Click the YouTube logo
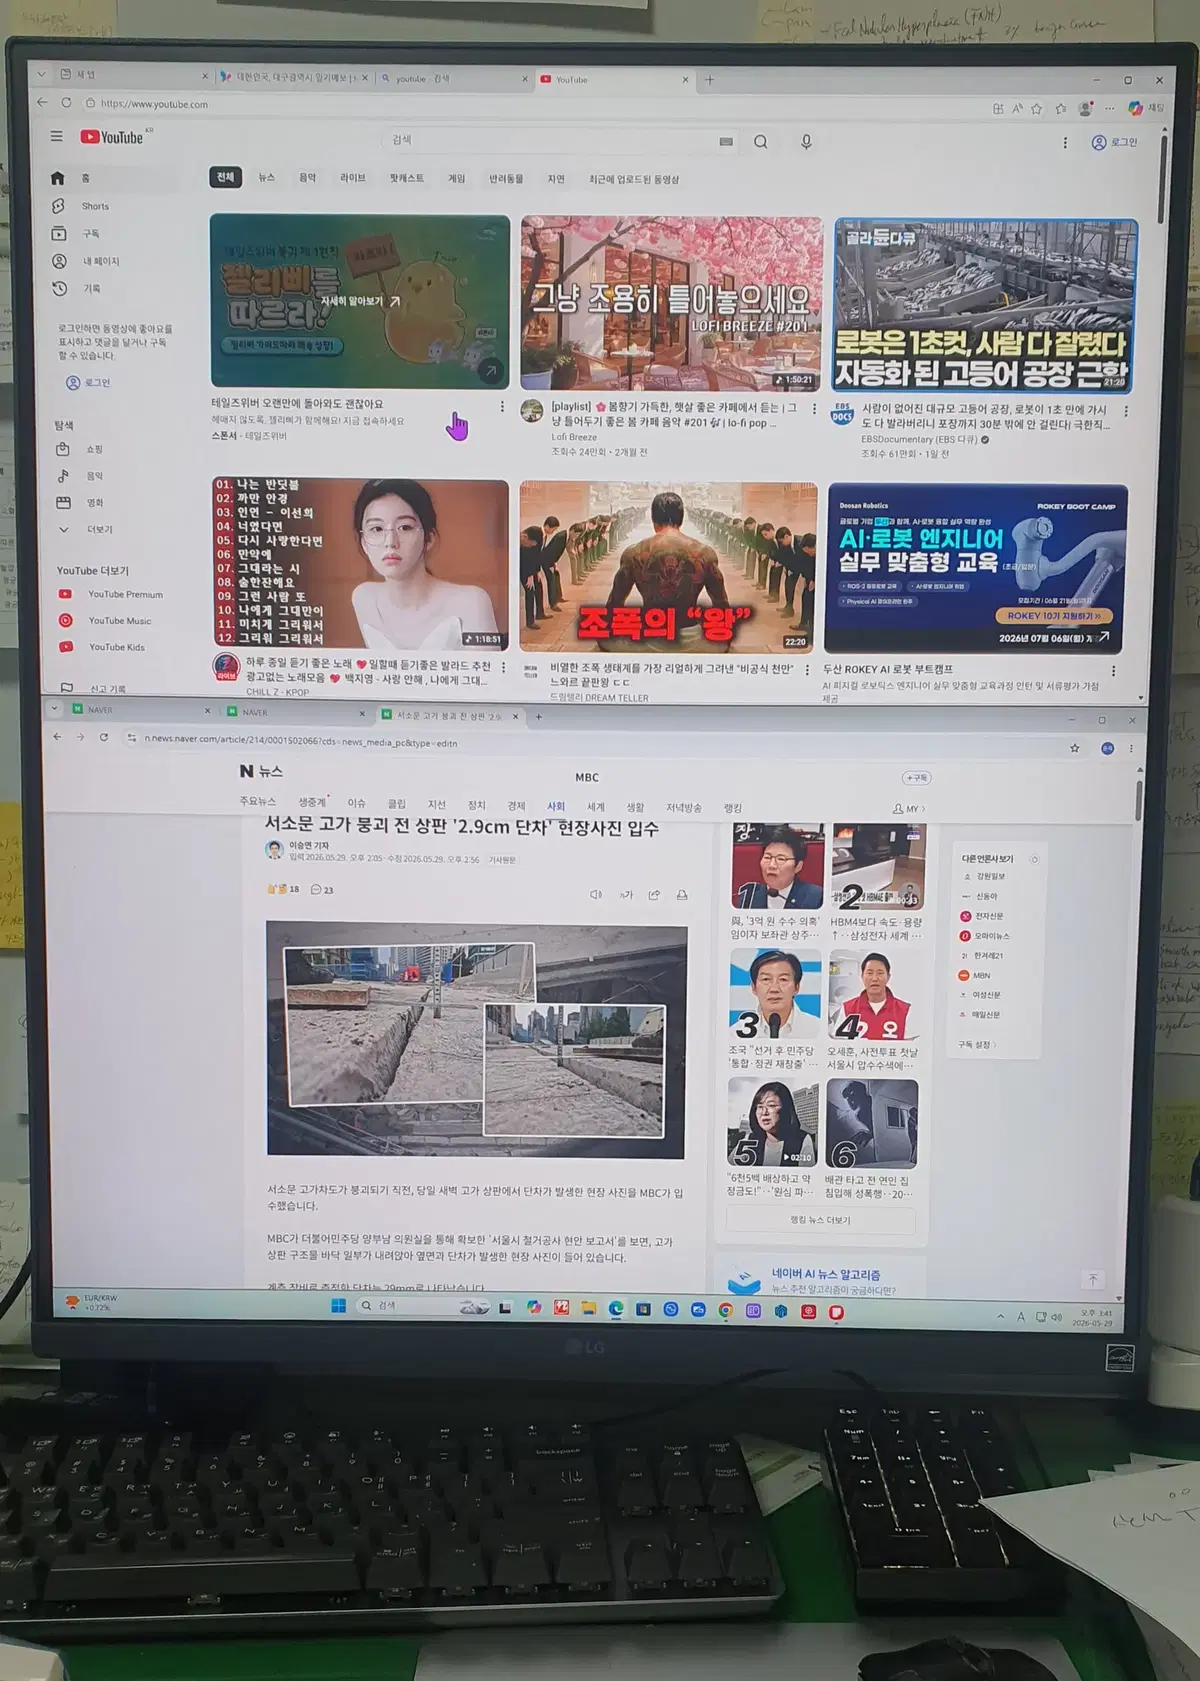The image size is (1200, 1681). [x=113, y=137]
